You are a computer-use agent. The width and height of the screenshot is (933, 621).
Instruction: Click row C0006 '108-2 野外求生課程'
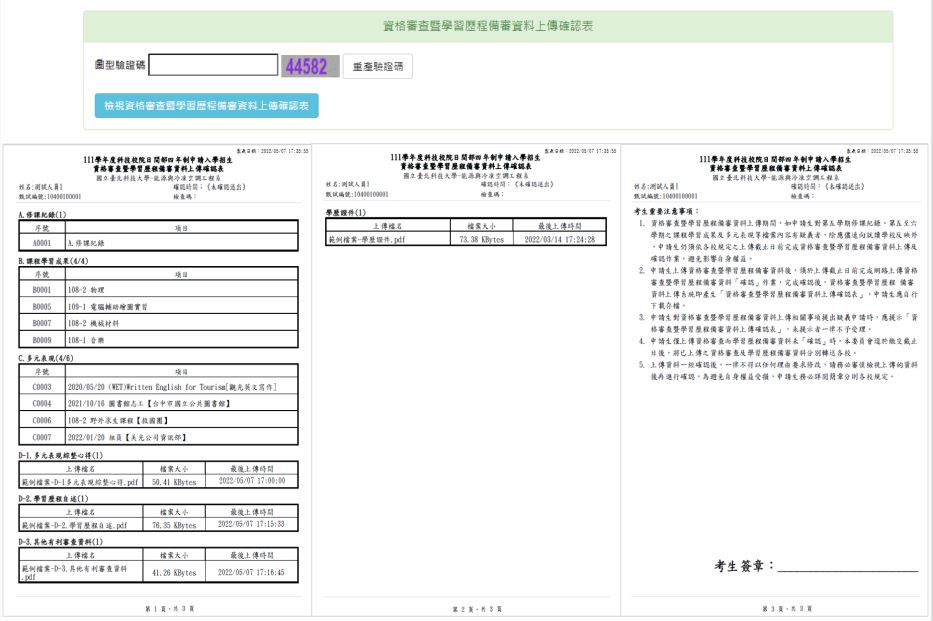coord(158,420)
